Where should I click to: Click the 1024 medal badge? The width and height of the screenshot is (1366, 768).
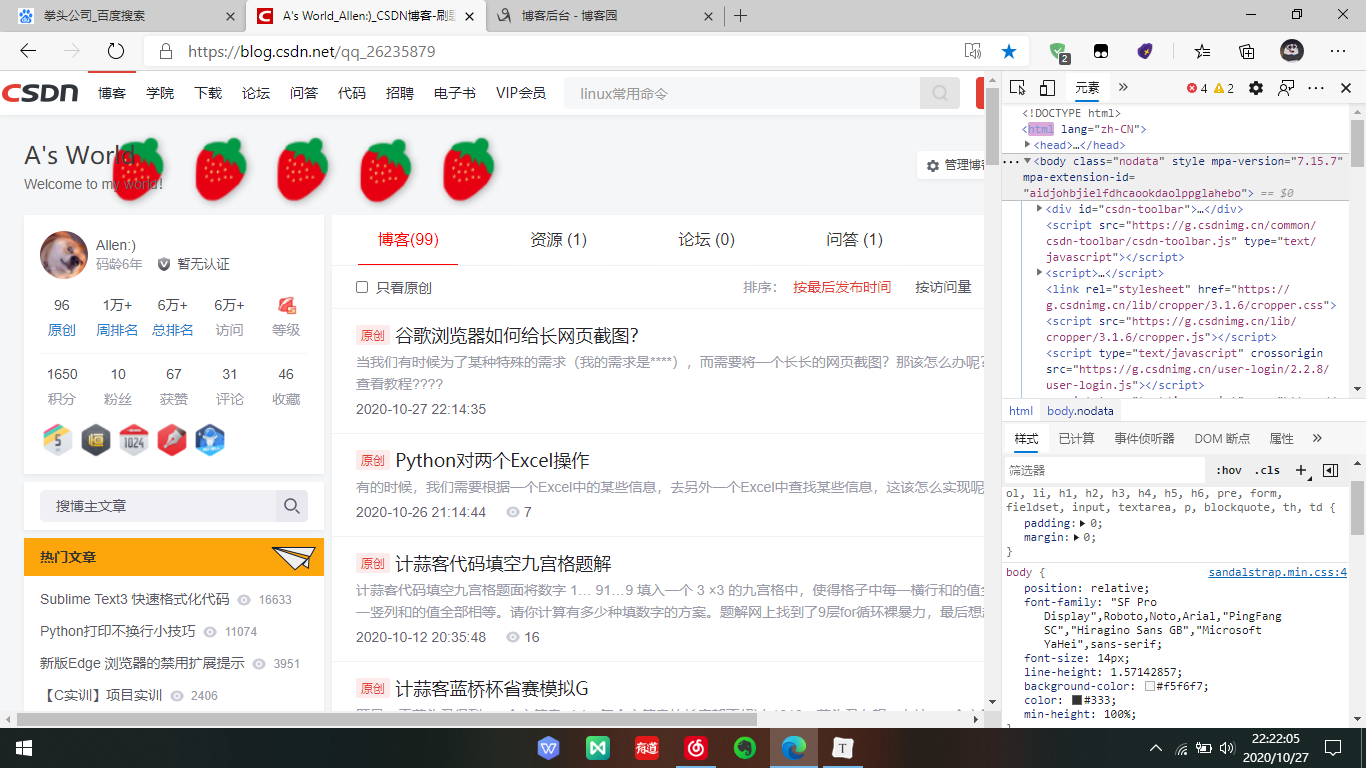pos(134,440)
